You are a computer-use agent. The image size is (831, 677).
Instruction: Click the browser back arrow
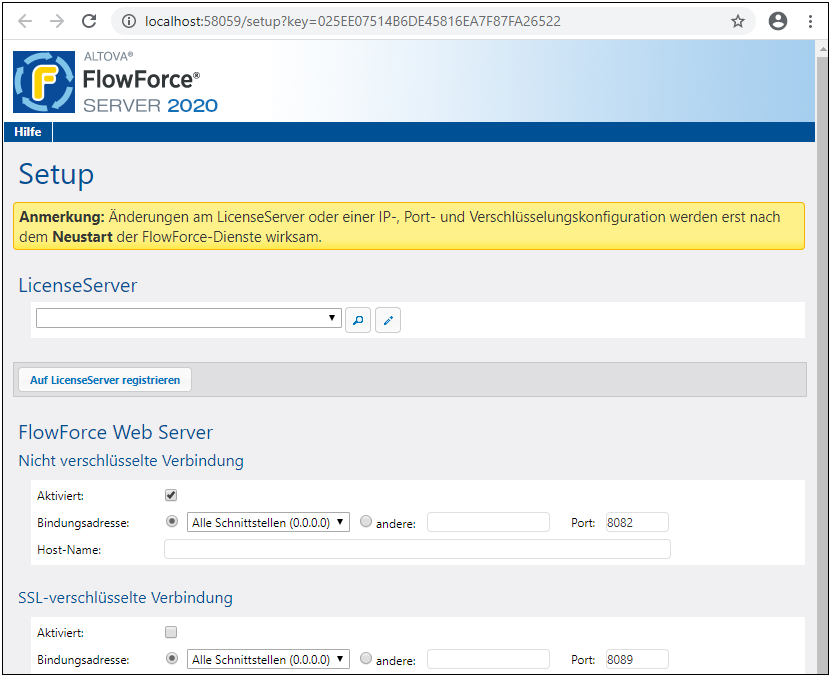(25, 21)
